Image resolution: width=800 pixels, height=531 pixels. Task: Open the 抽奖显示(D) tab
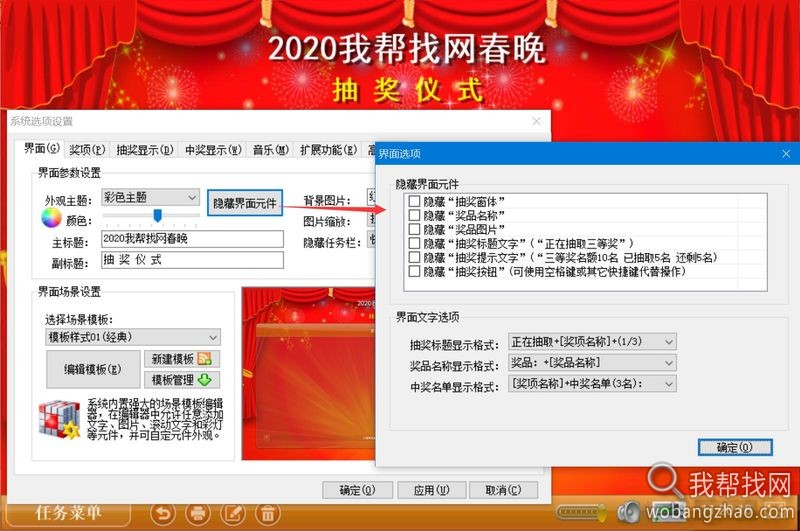pyautogui.click(x=145, y=149)
